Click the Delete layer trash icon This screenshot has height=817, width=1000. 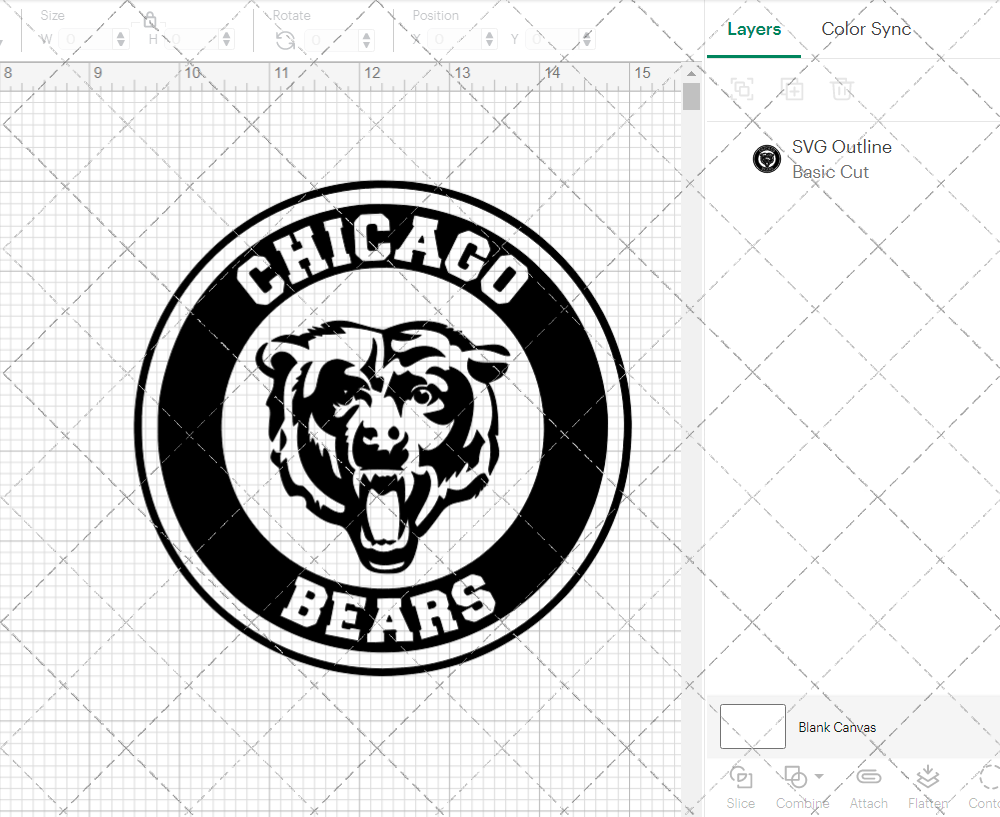842,90
